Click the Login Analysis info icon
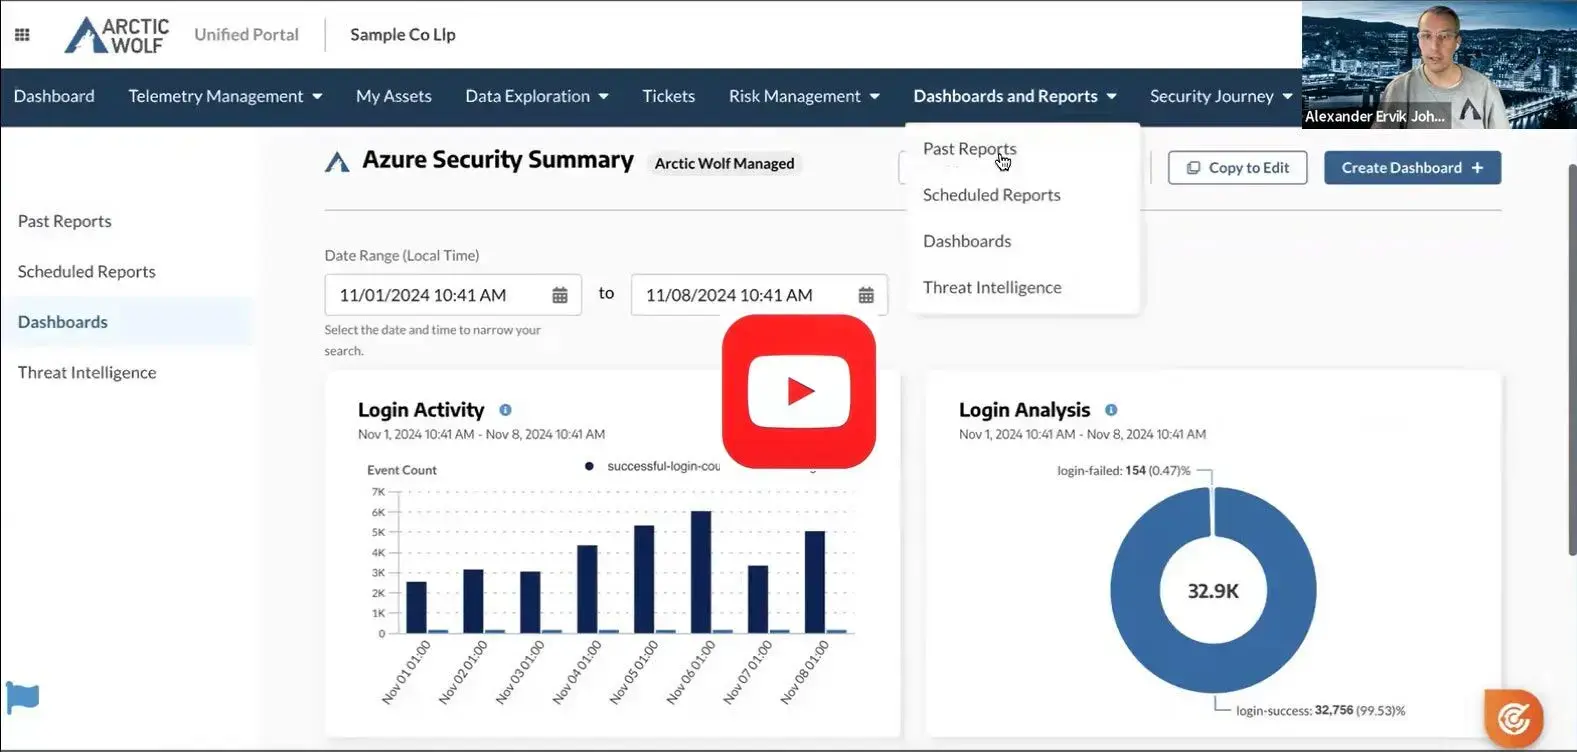 [x=1111, y=410]
